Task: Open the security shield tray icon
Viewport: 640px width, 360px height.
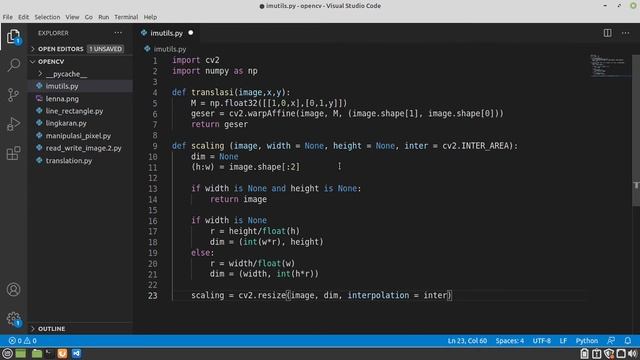Action: (x=609, y=354)
